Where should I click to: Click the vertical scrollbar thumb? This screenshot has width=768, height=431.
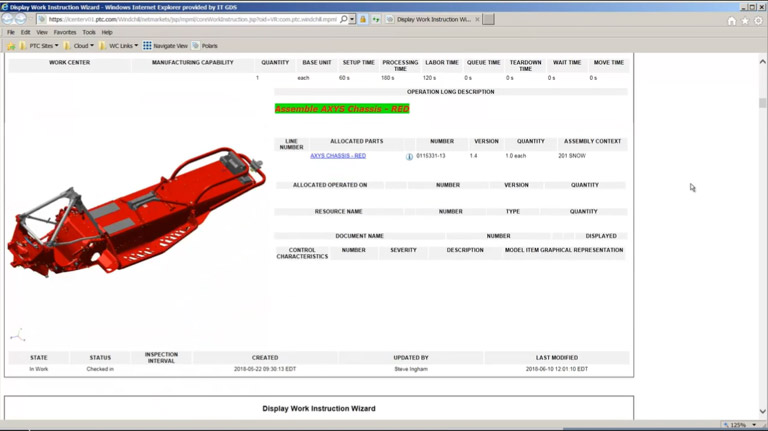click(763, 102)
